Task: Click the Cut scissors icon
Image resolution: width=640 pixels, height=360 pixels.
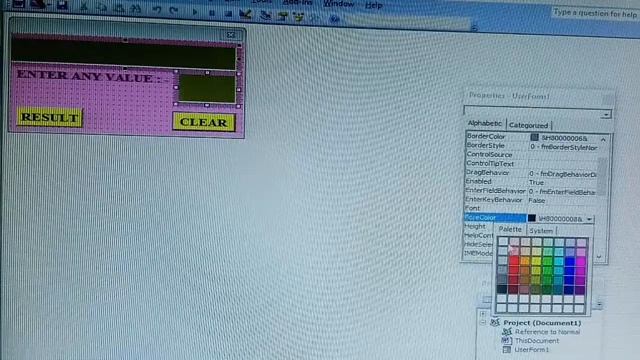Action: [x=84, y=7]
